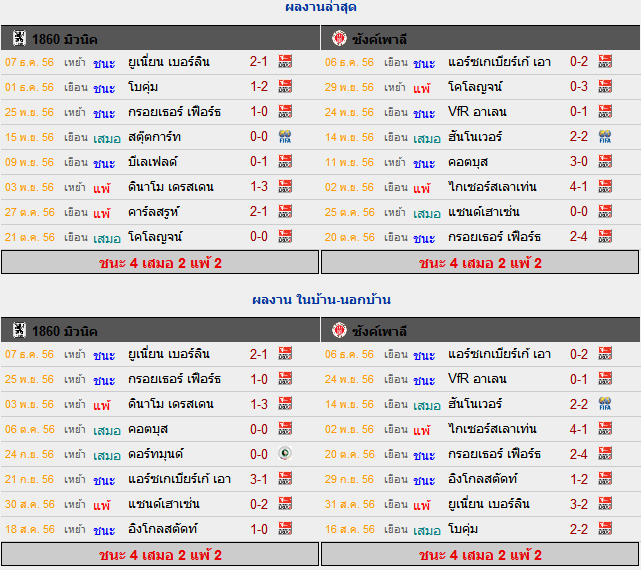Click the league icon on the โคโลญจน์ 0-3 row
Screen dimensions: 641x570
point(605,87)
